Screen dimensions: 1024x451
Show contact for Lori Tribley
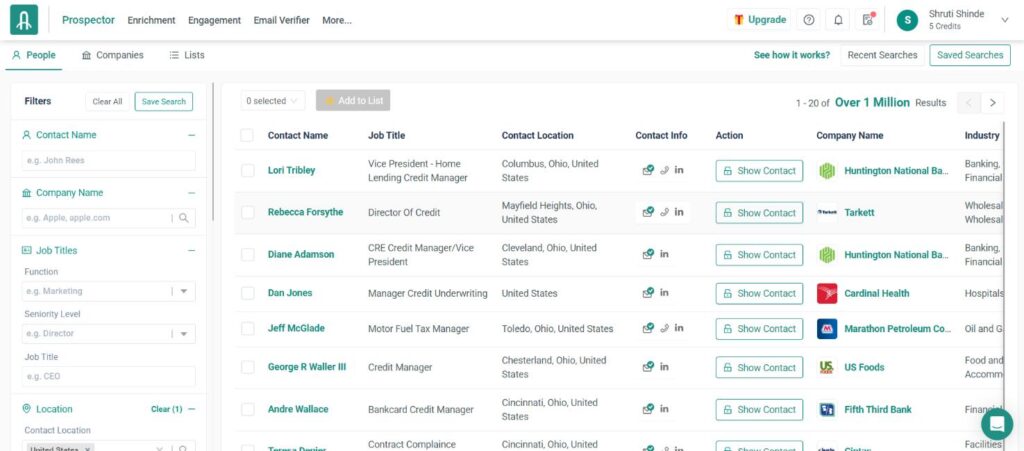click(x=759, y=170)
